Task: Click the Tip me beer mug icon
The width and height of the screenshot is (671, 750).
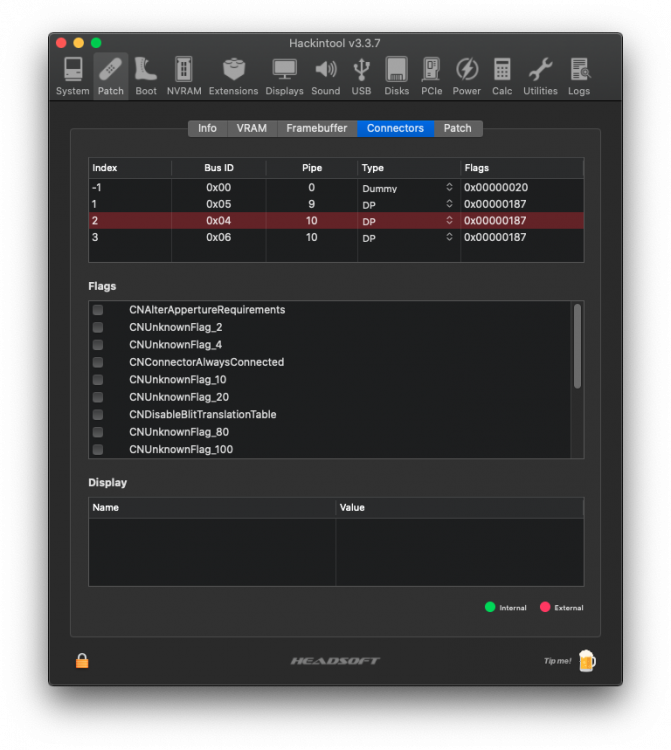Action: 587,661
